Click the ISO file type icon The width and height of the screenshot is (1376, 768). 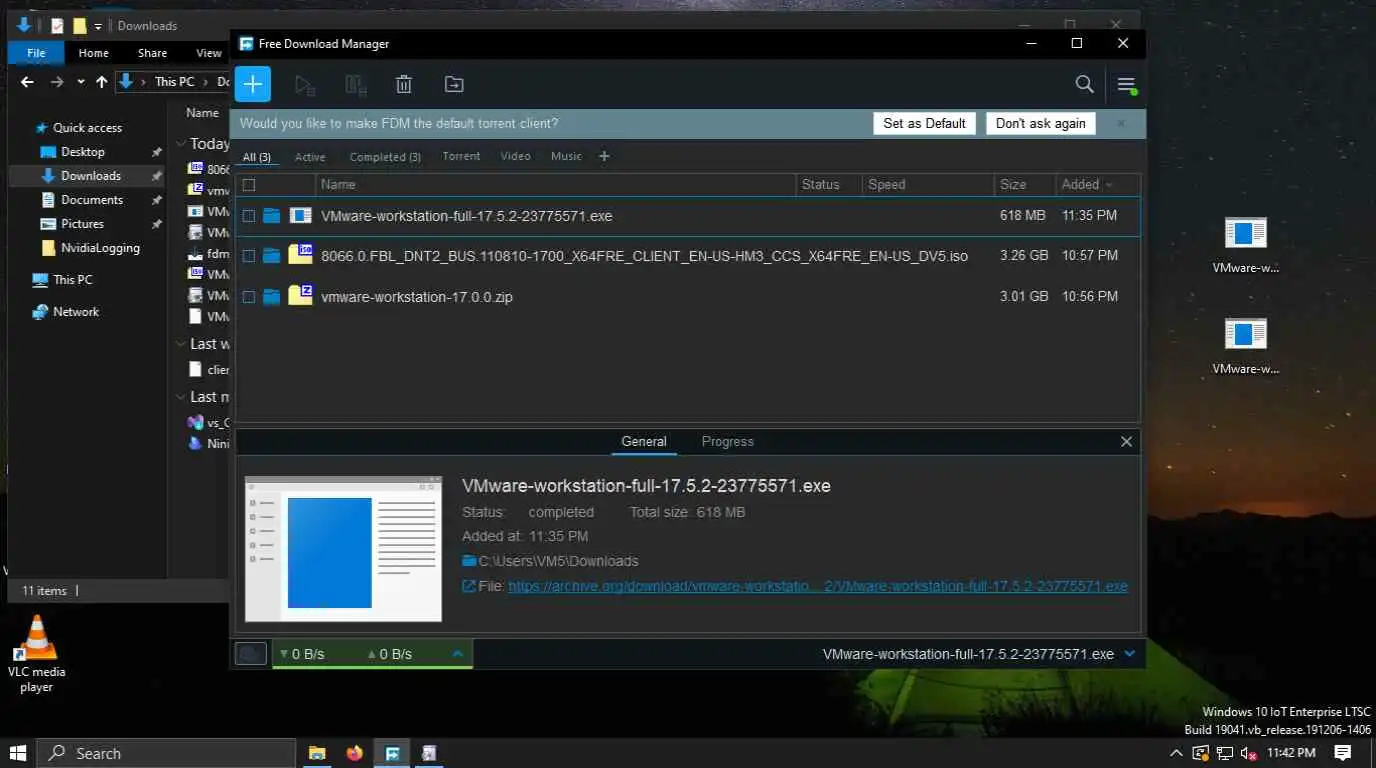(x=301, y=254)
